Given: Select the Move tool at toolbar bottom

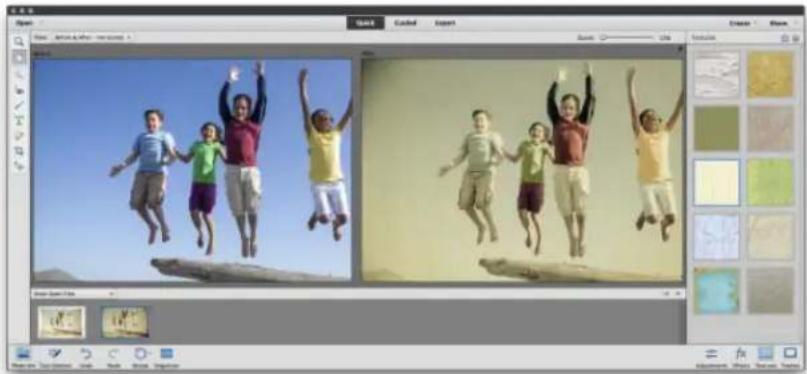Looking at the screenshot, I should tap(19, 166).
